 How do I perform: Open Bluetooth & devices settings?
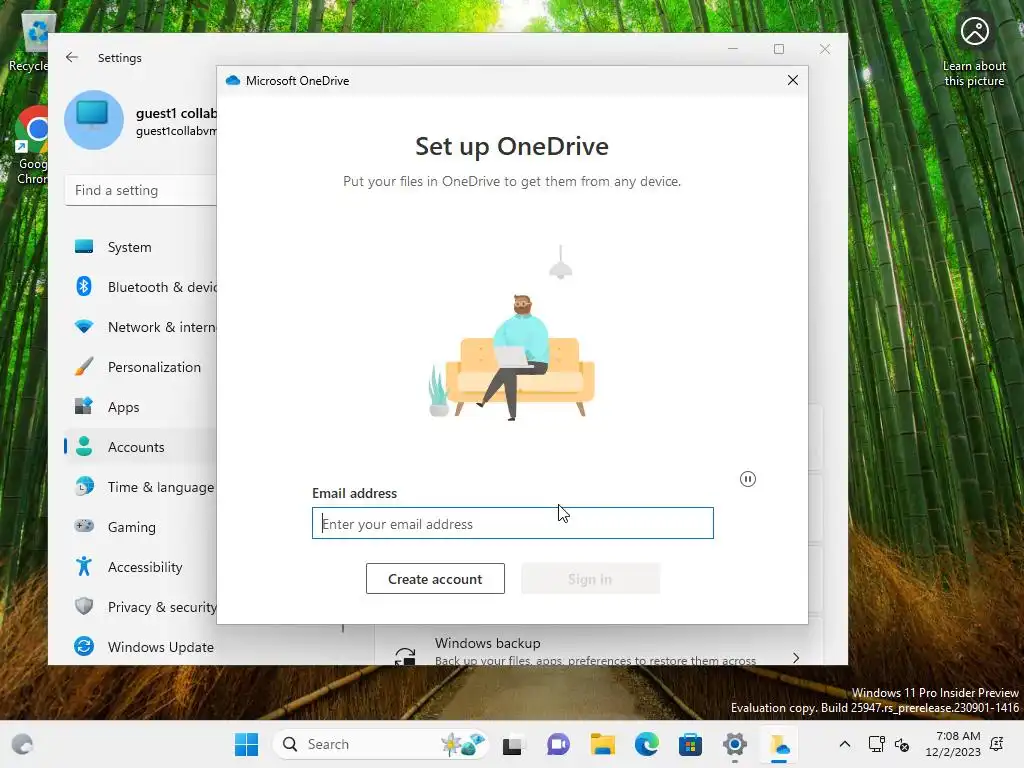pyautogui.click(x=140, y=287)
